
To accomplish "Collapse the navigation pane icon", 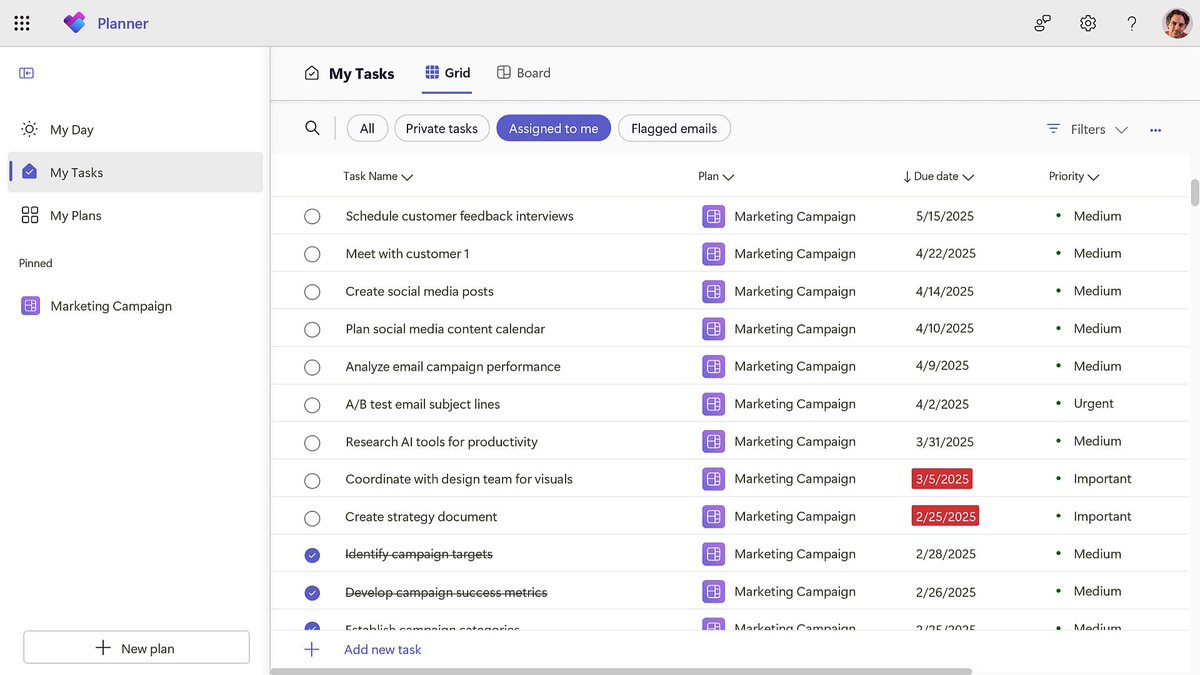I will point(27,73).
